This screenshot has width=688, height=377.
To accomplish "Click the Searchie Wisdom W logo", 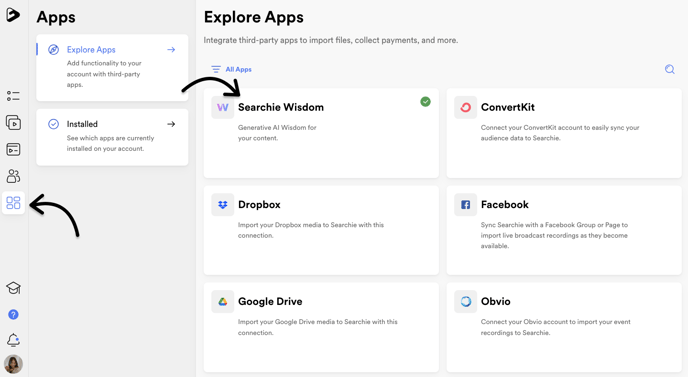I will click(222, 108).
